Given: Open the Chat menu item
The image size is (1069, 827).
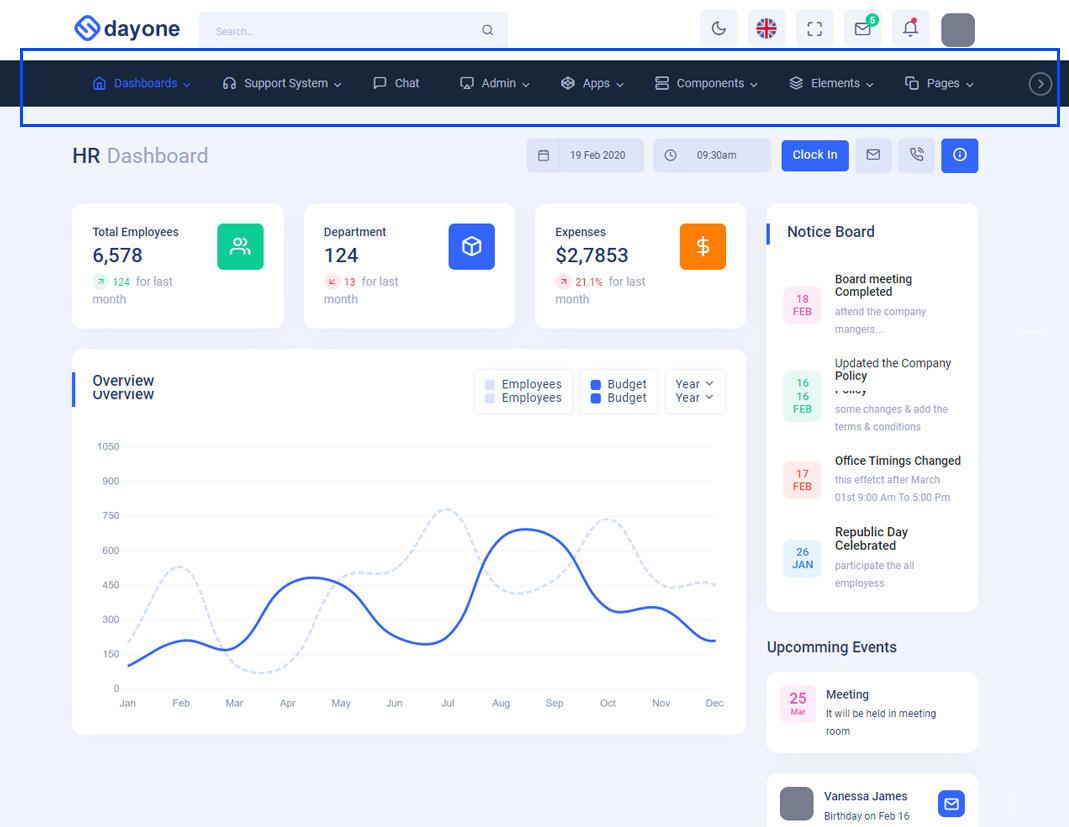Looking at the screenshot, I should (x=396, y=84).
